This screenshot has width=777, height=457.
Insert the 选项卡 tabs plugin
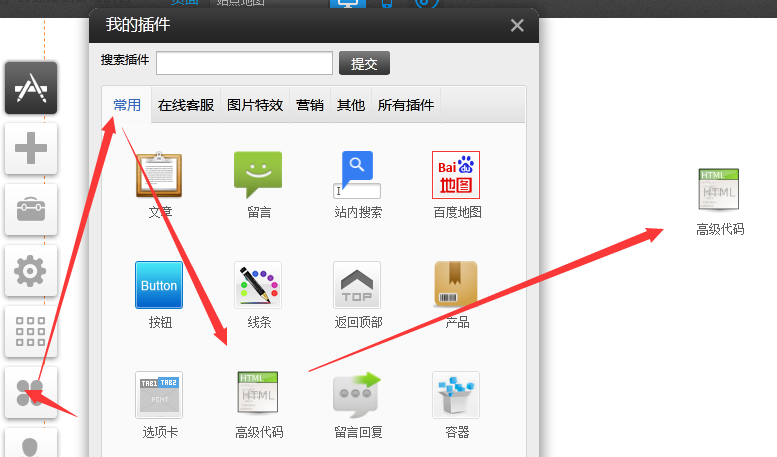tap(159, 396)
